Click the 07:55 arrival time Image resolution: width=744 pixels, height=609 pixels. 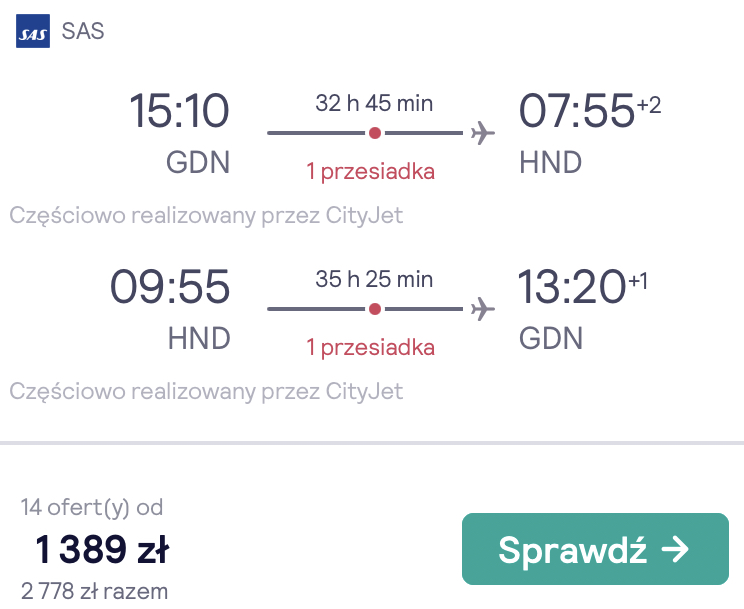coord(577,111)
